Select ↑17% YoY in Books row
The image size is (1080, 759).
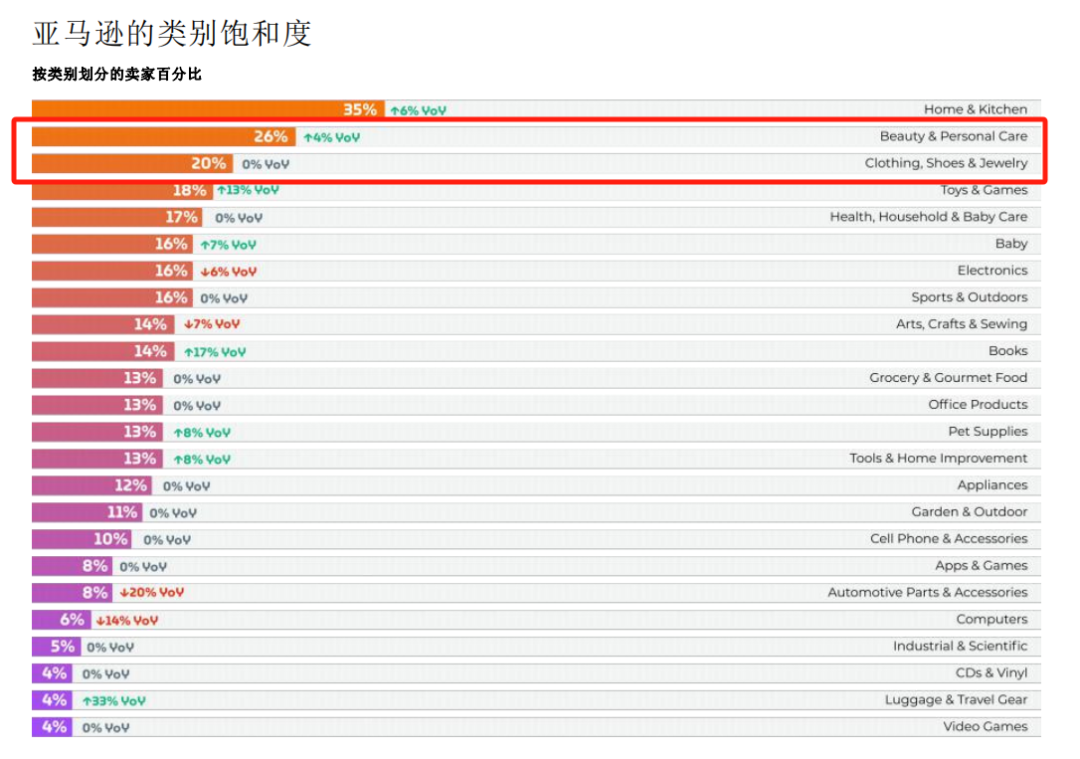(x=215, y=353)
